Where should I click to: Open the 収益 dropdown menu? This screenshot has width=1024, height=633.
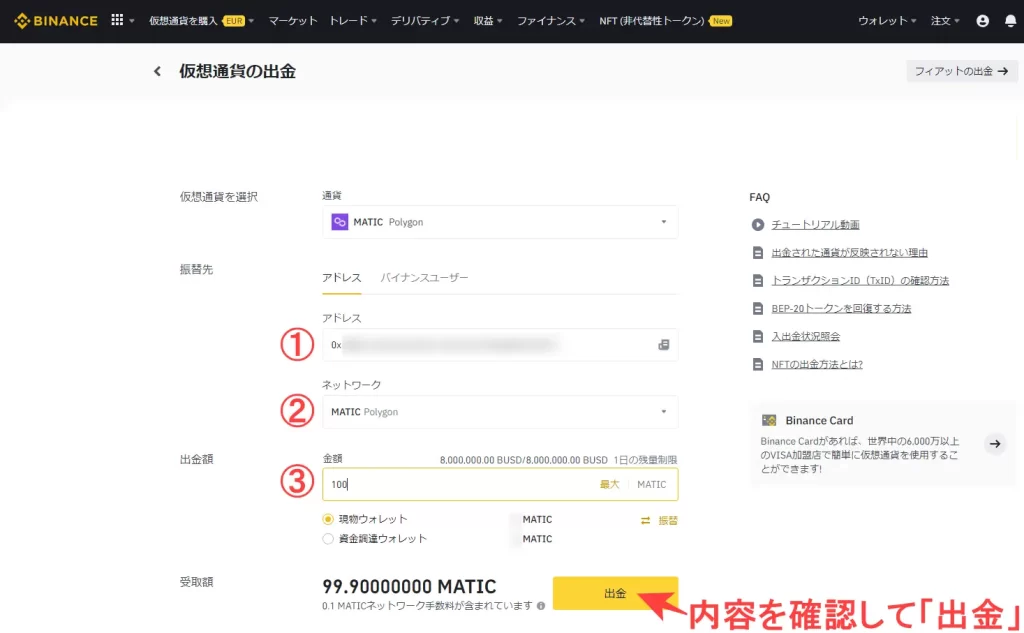click(x=488, y=21)
